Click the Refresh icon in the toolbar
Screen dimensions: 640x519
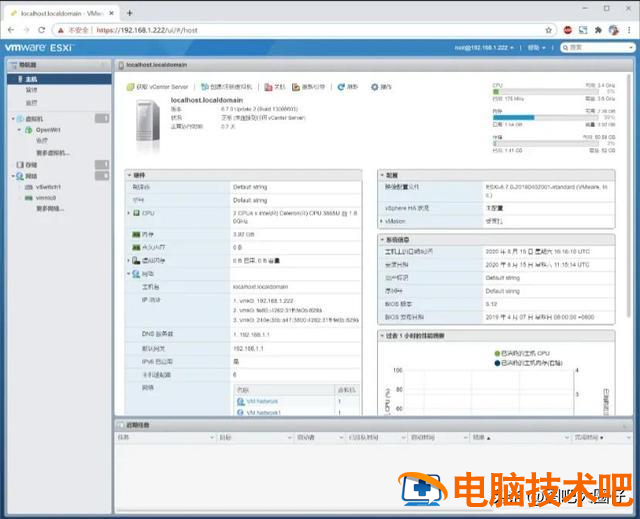click(341, 87)
